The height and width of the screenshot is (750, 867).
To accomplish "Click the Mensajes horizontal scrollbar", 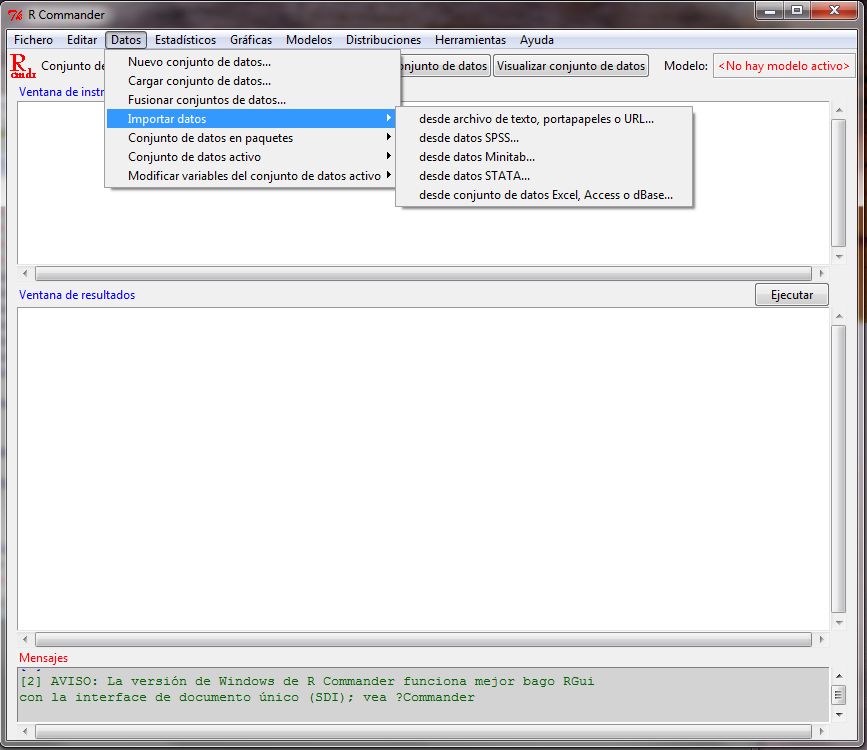I will (423, 732).
